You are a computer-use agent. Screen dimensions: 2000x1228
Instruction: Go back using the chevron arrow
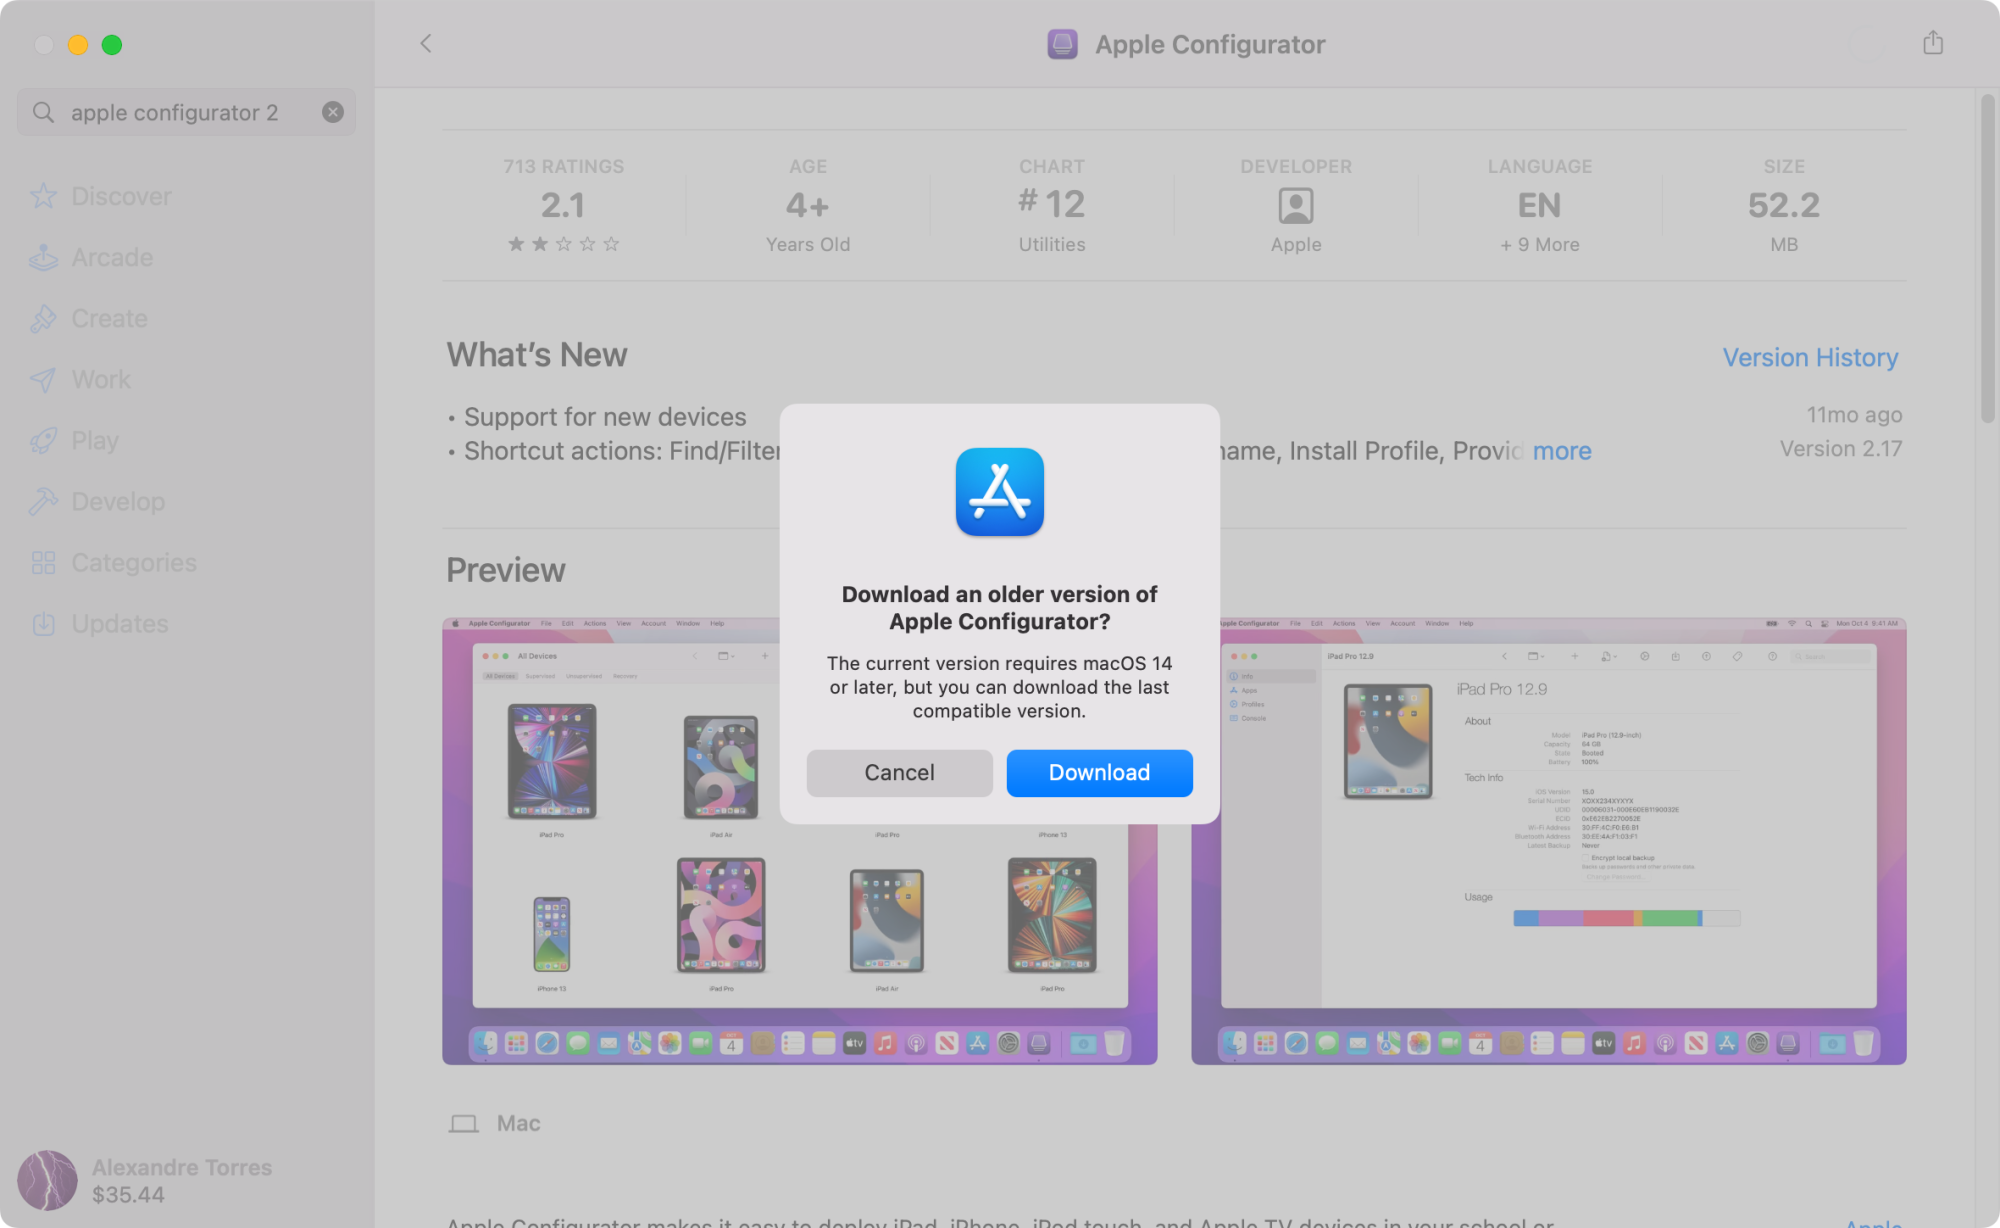click(x=426, y=43)
